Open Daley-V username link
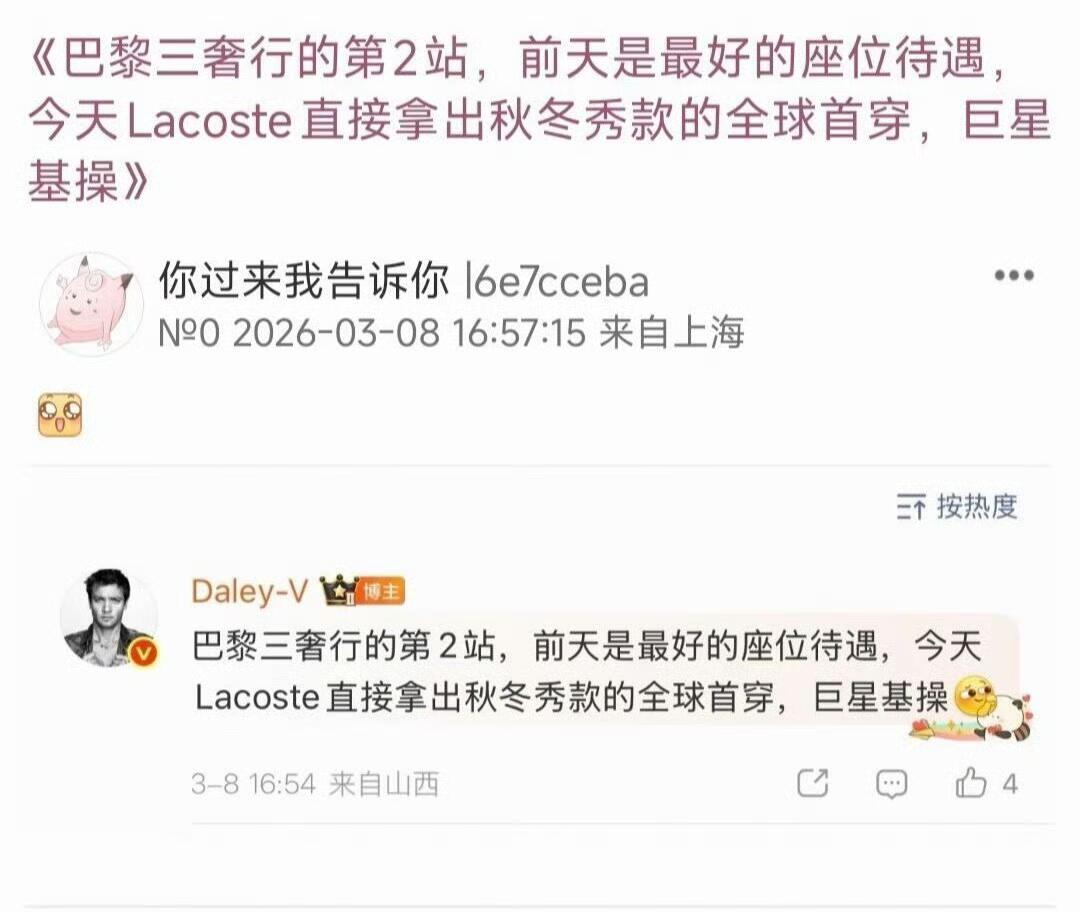This screenshot has width=1080, height=912. 249,591
